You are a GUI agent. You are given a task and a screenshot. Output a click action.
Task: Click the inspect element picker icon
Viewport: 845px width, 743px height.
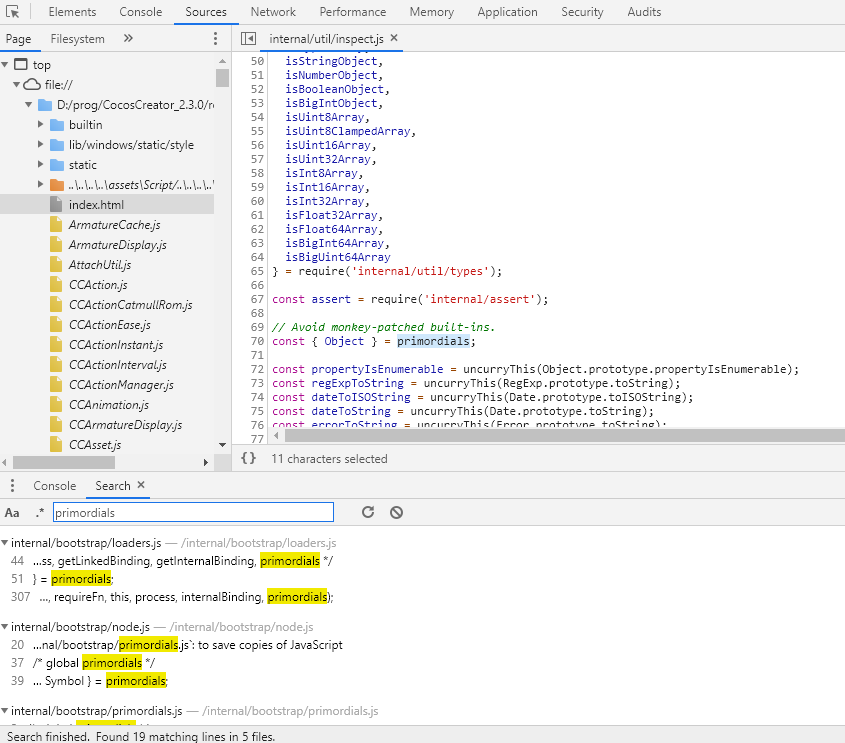13,12
